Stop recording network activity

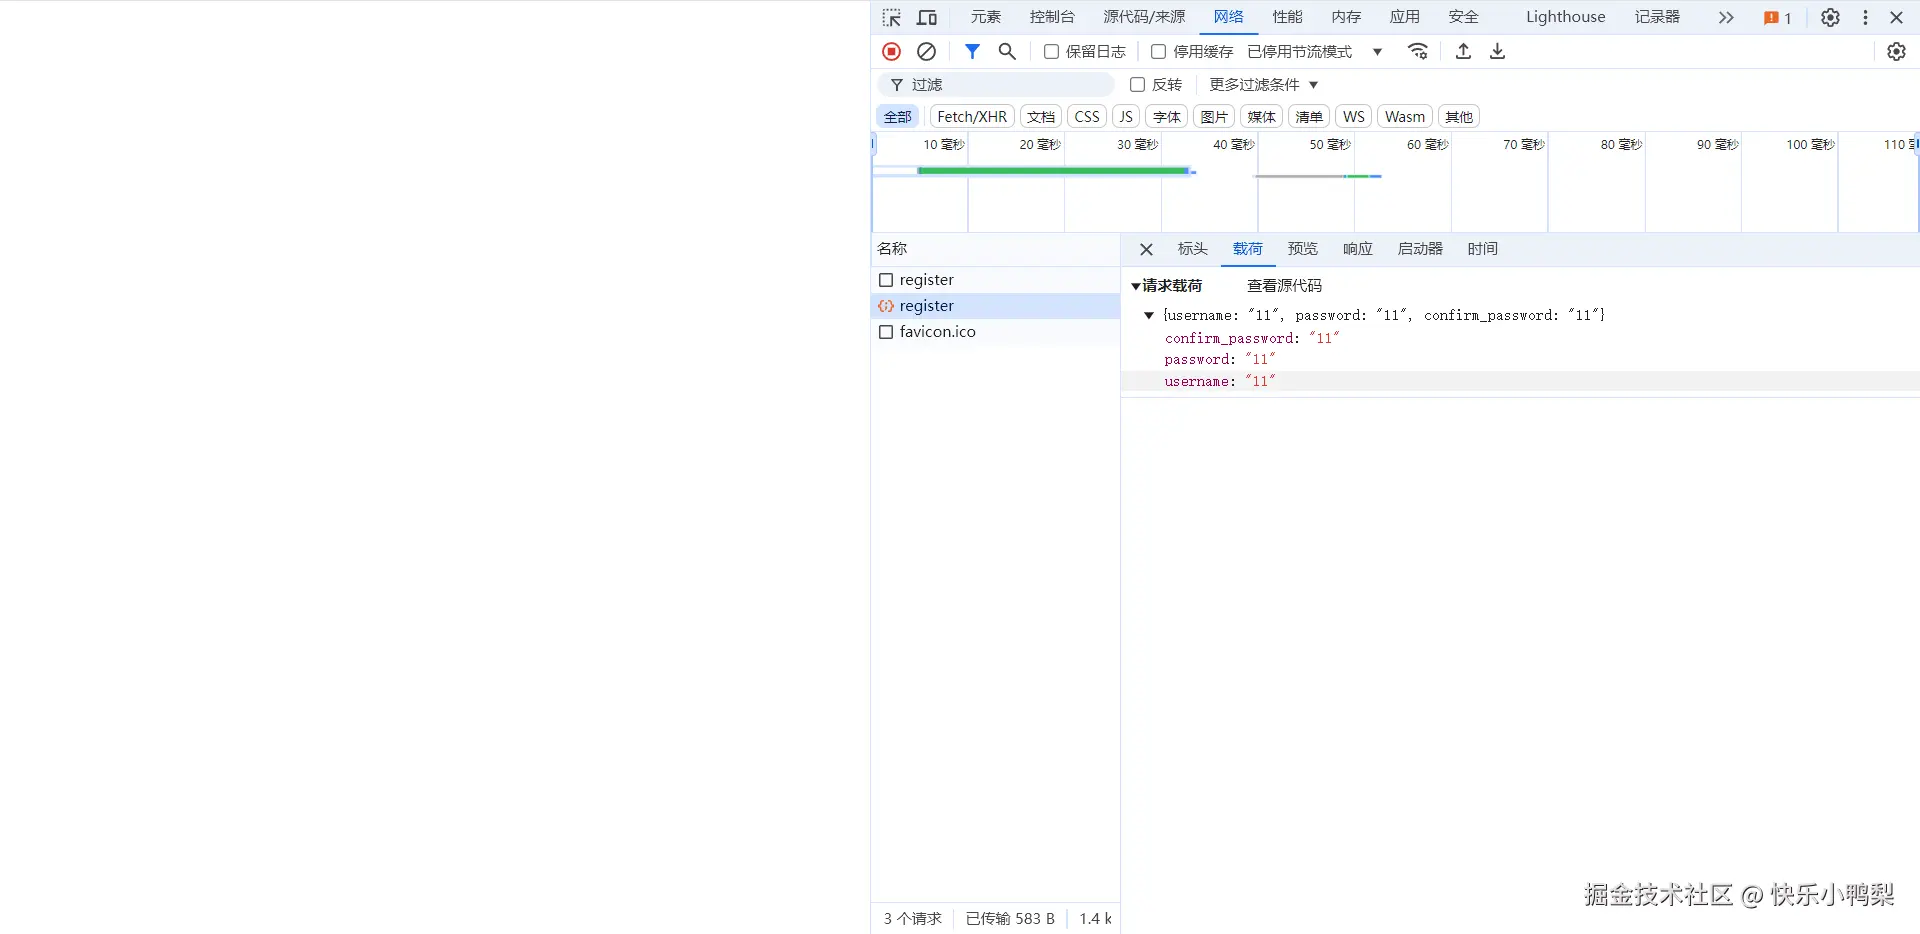pos(891,51)
